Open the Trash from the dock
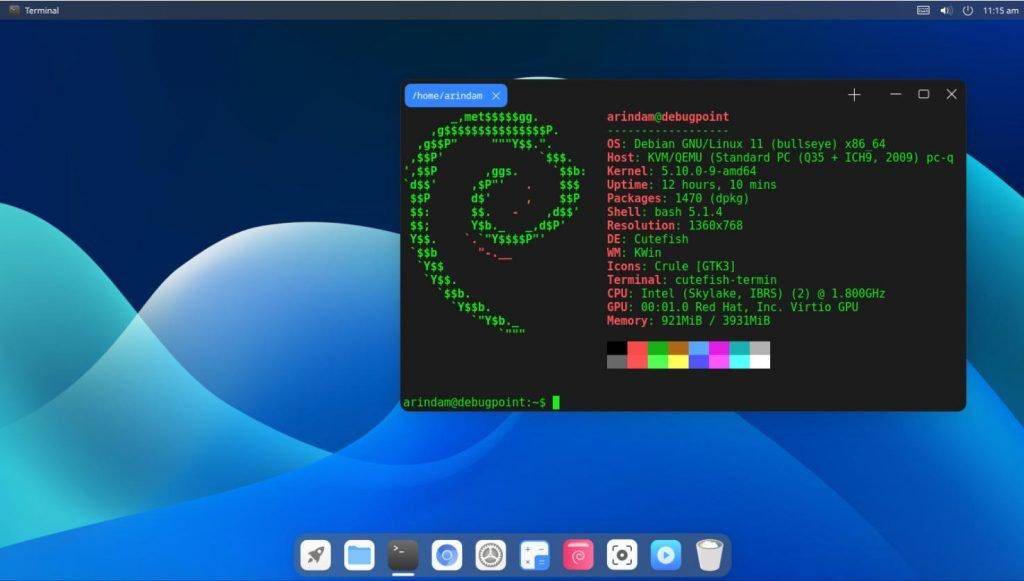Screen dimensions: 1024x581 (709, 555)
